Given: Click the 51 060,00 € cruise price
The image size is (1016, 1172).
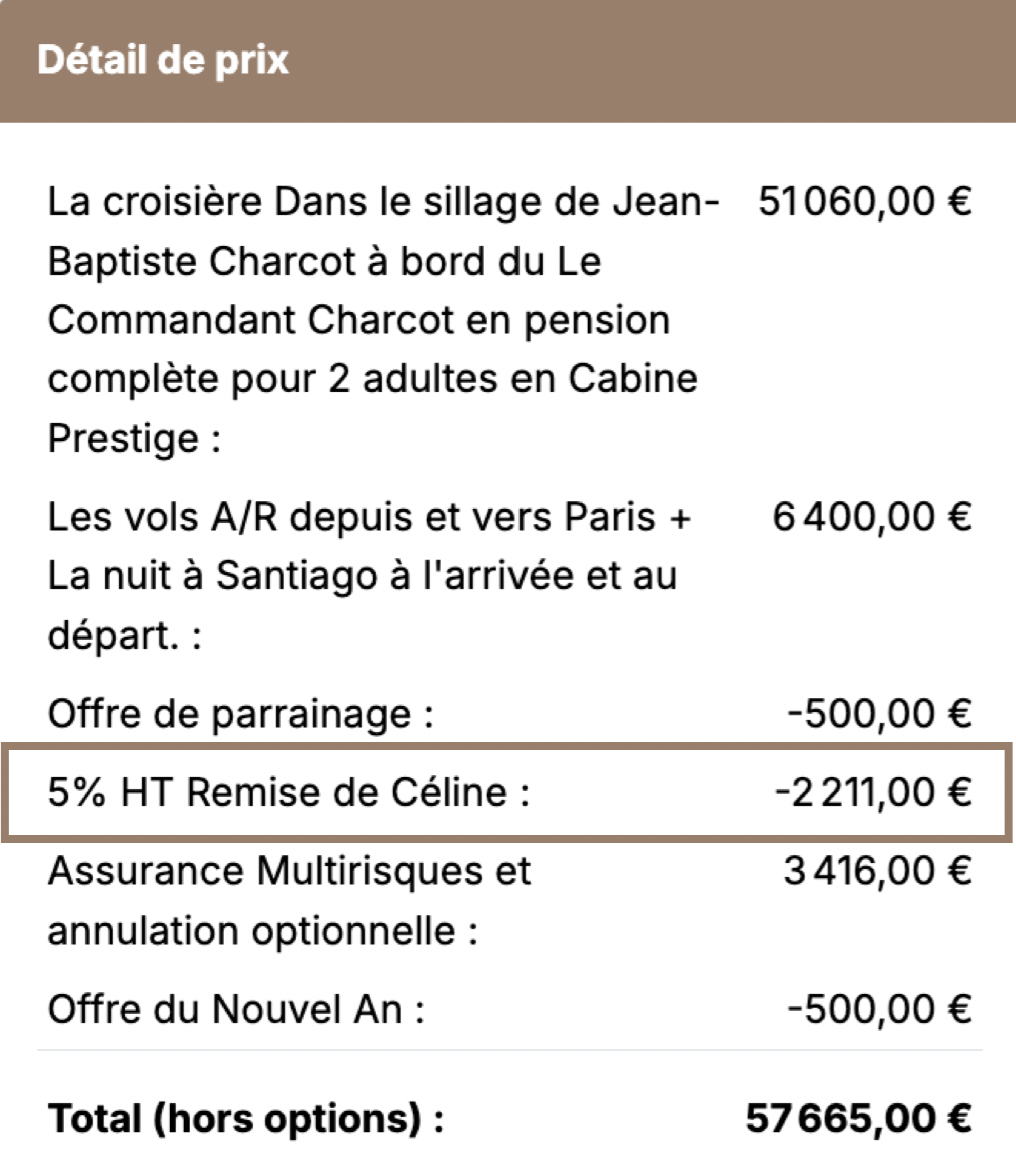Looking at the screenshot, I should pos(864,202).
